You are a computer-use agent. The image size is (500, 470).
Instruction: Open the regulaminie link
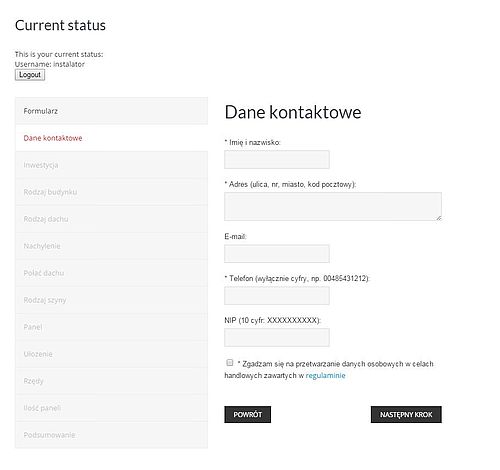click(x=325, y=376)
